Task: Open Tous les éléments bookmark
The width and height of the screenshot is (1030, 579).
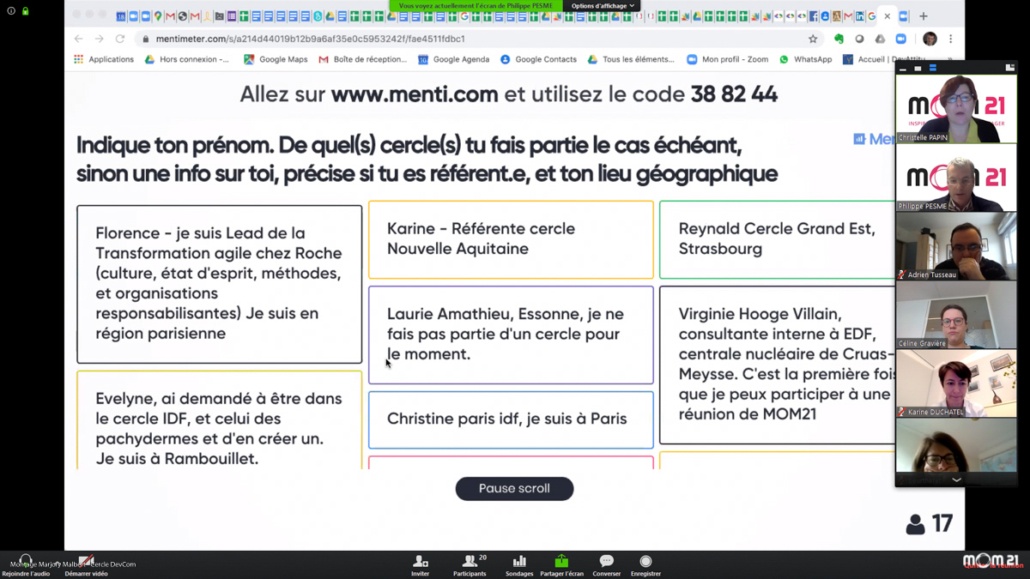Action: pyautogui.click(x=631, y=59)
